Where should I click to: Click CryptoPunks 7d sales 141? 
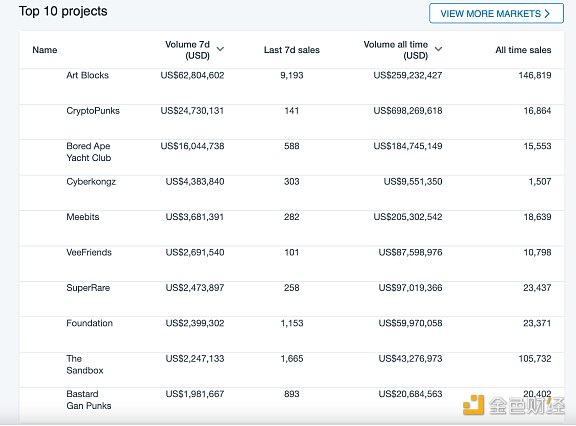pyautogui.click(x=292, y=111)
